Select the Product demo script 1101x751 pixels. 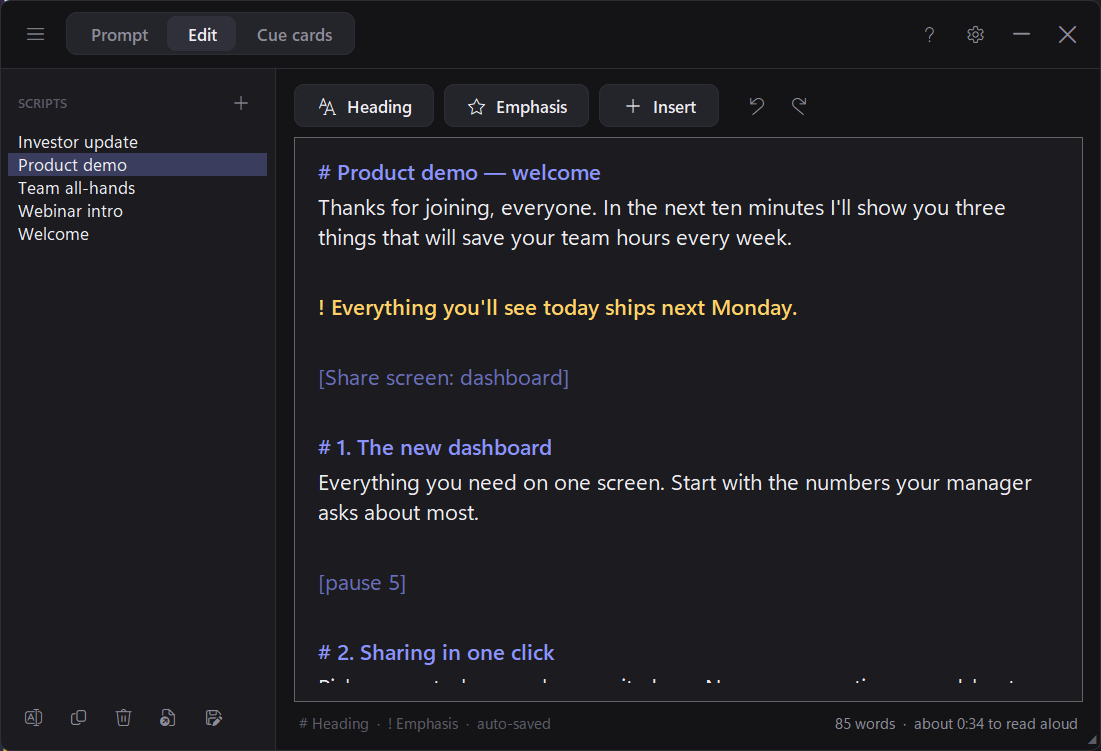coord(138,165)
